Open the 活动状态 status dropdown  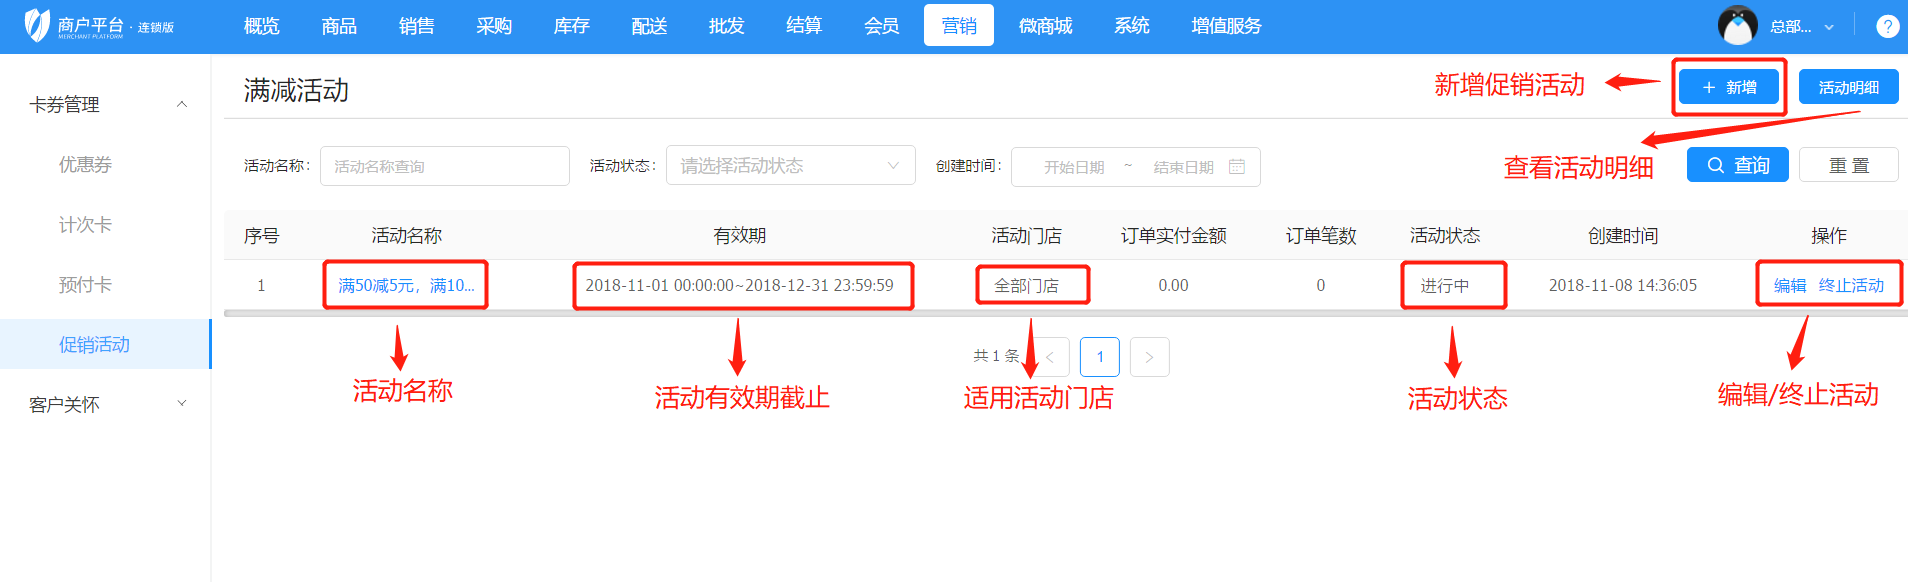790,166
